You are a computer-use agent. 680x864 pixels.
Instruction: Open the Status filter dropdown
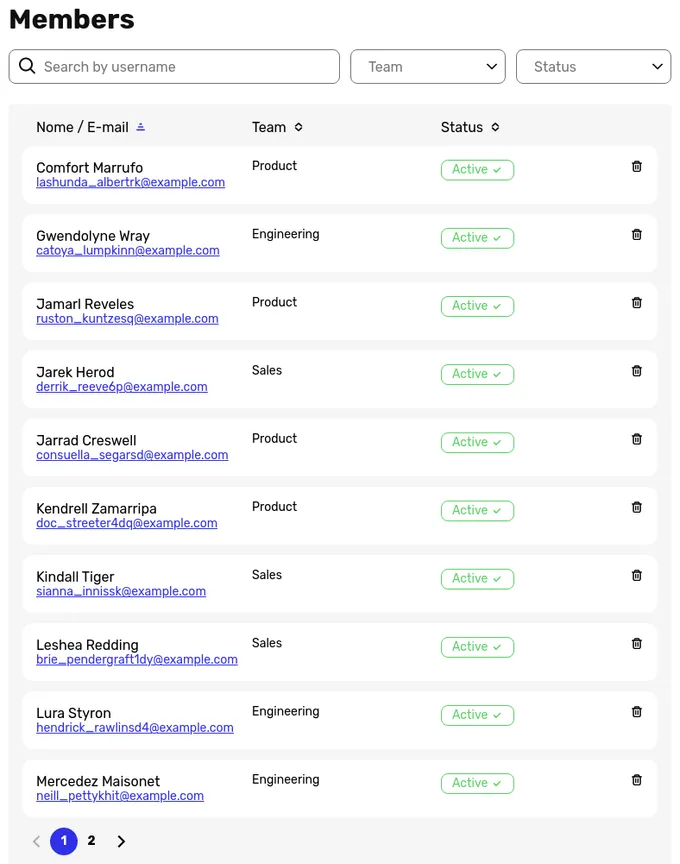(593, 67)
